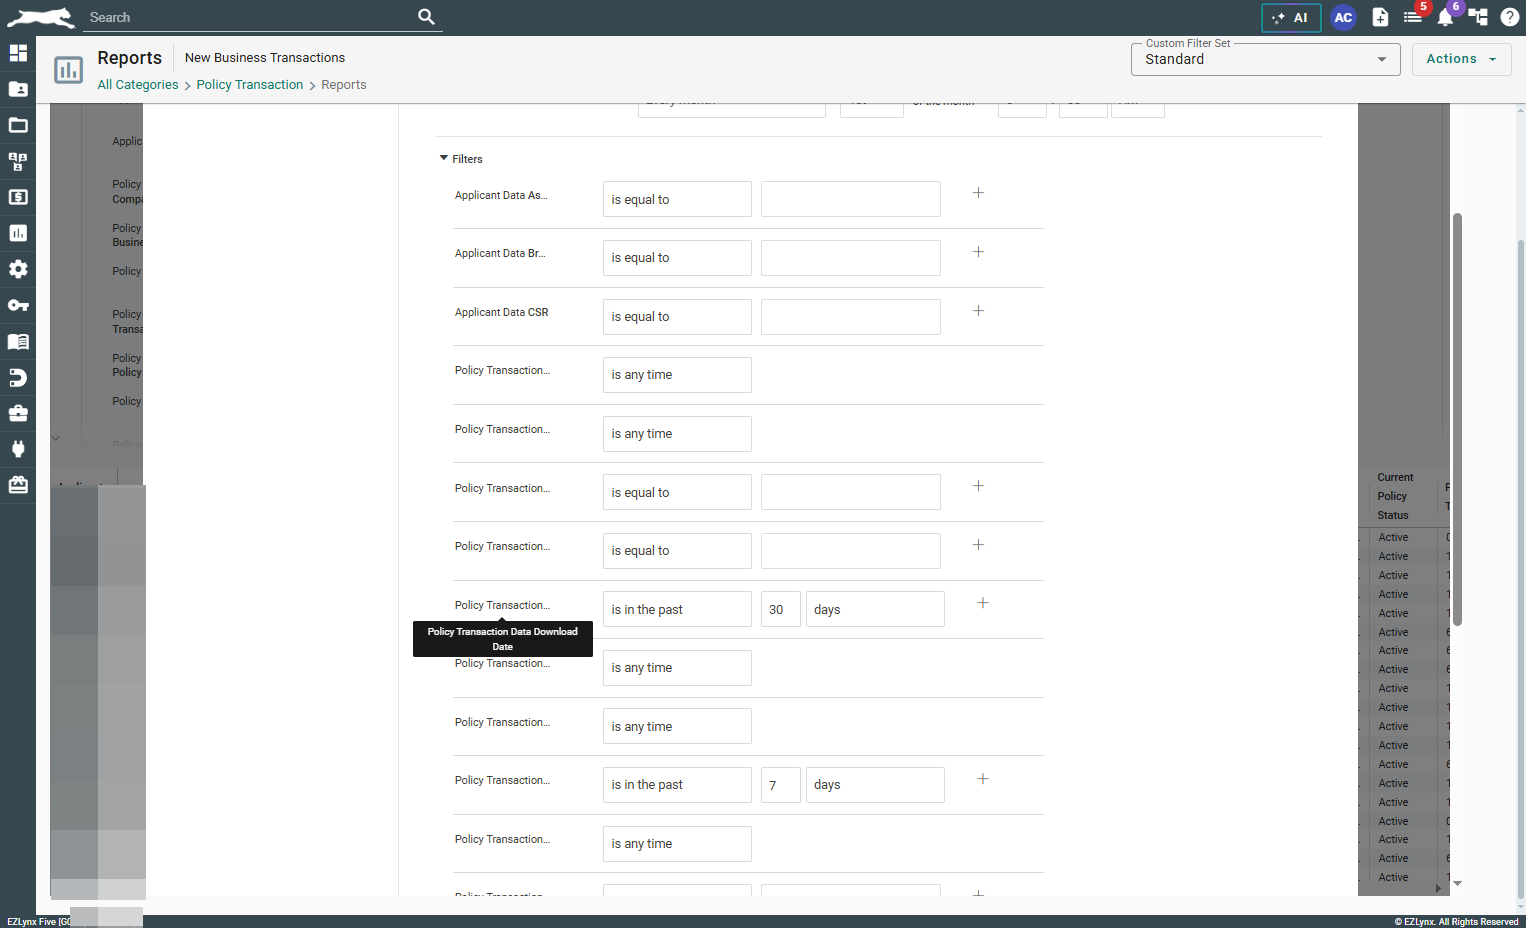
Task: Open the '30' row days unit dropdown
Action: point(875,609)
